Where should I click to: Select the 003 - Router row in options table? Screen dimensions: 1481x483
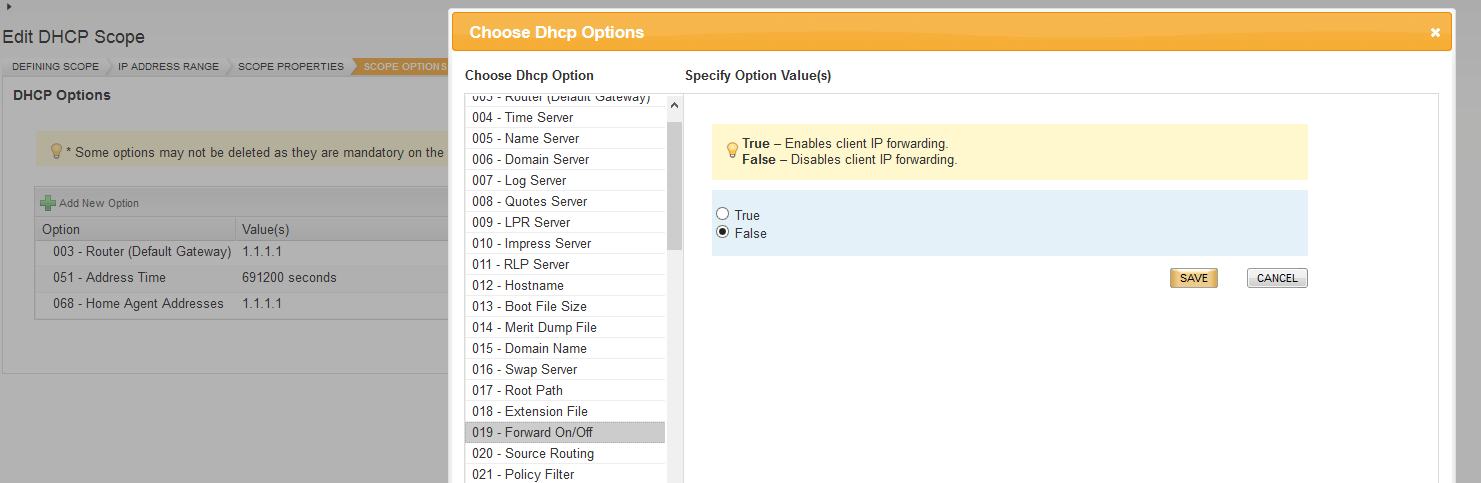[241, 252]
